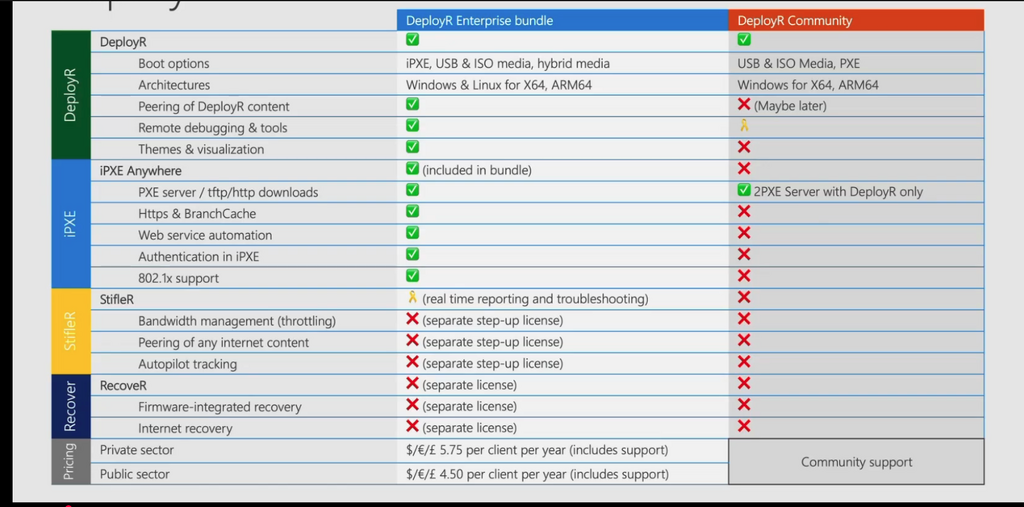Click Community red X for Internet recovery
The width and height of the screenshot is (1024, 507).
click(x=744, y=427)
